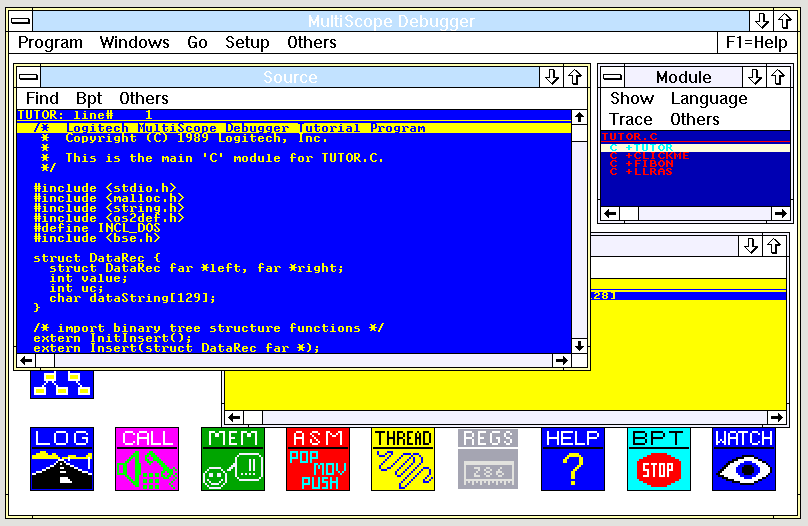
Task: Open the BPT stop sign icon
Action: pyautogui.click(x=659, y=459)
